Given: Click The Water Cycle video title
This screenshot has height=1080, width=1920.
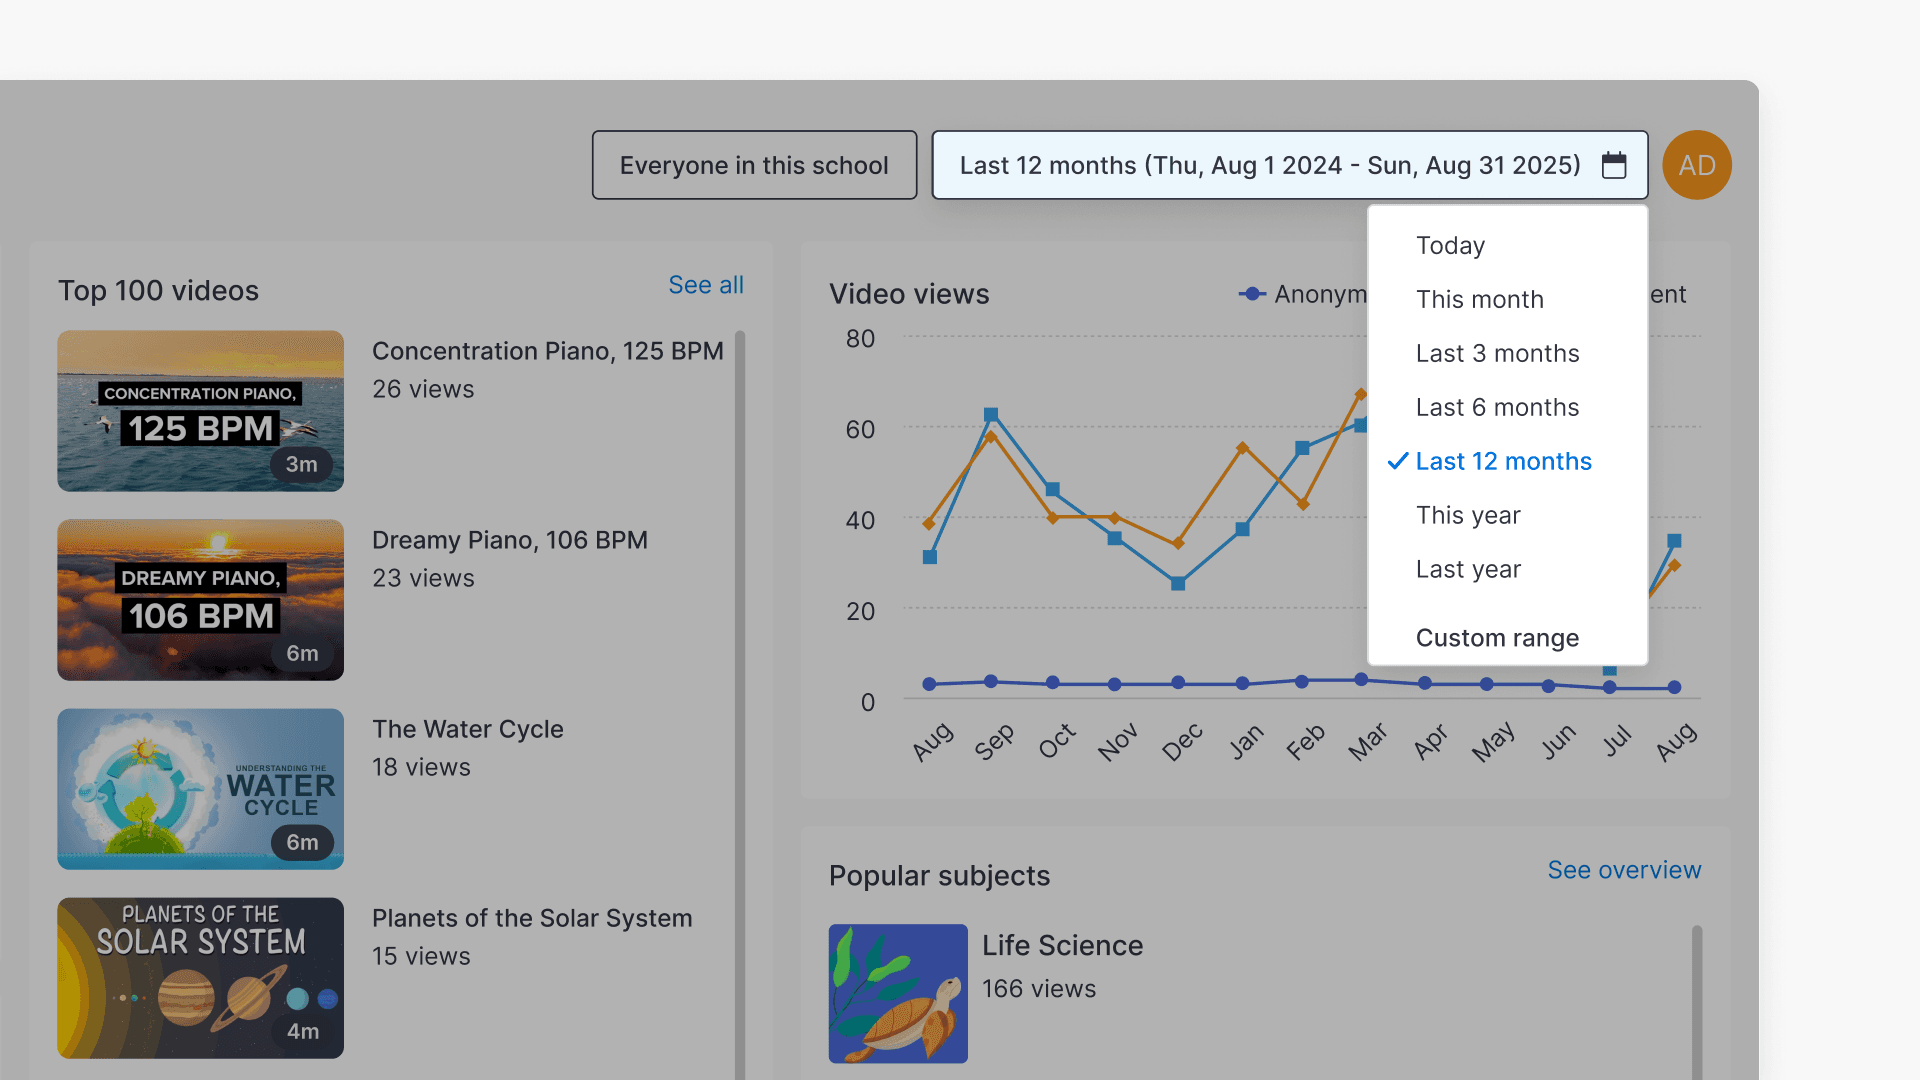Looking at the screenshot, I should (468, 729).
